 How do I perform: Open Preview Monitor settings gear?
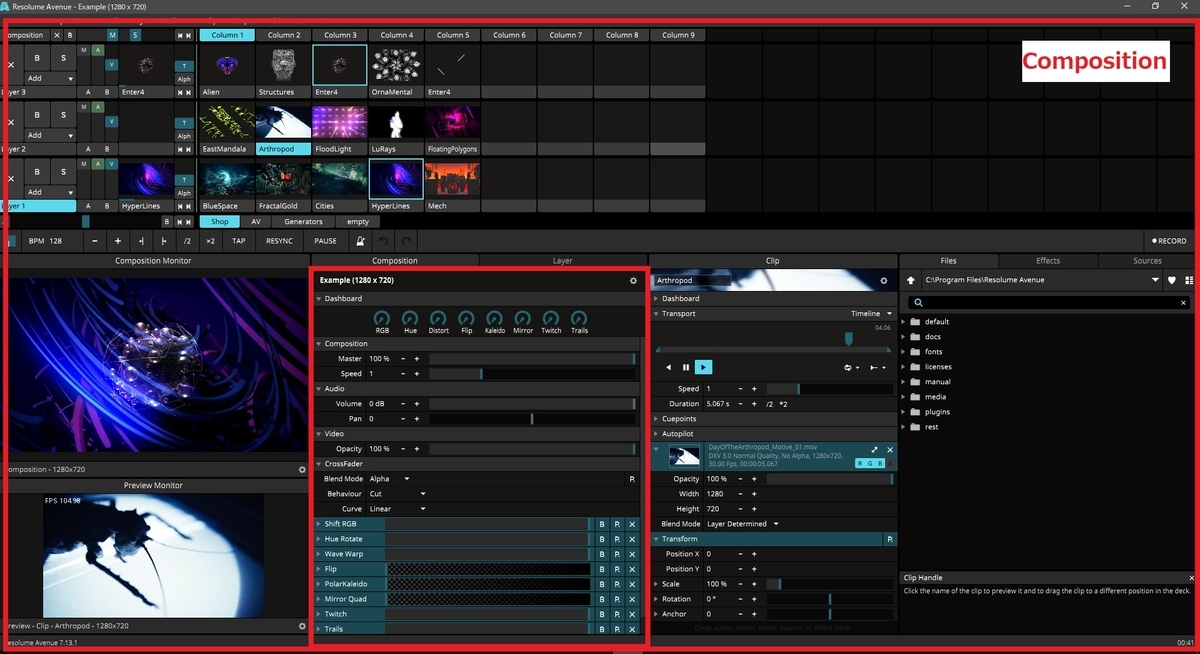pyautogui.click(x=302, y=626)
